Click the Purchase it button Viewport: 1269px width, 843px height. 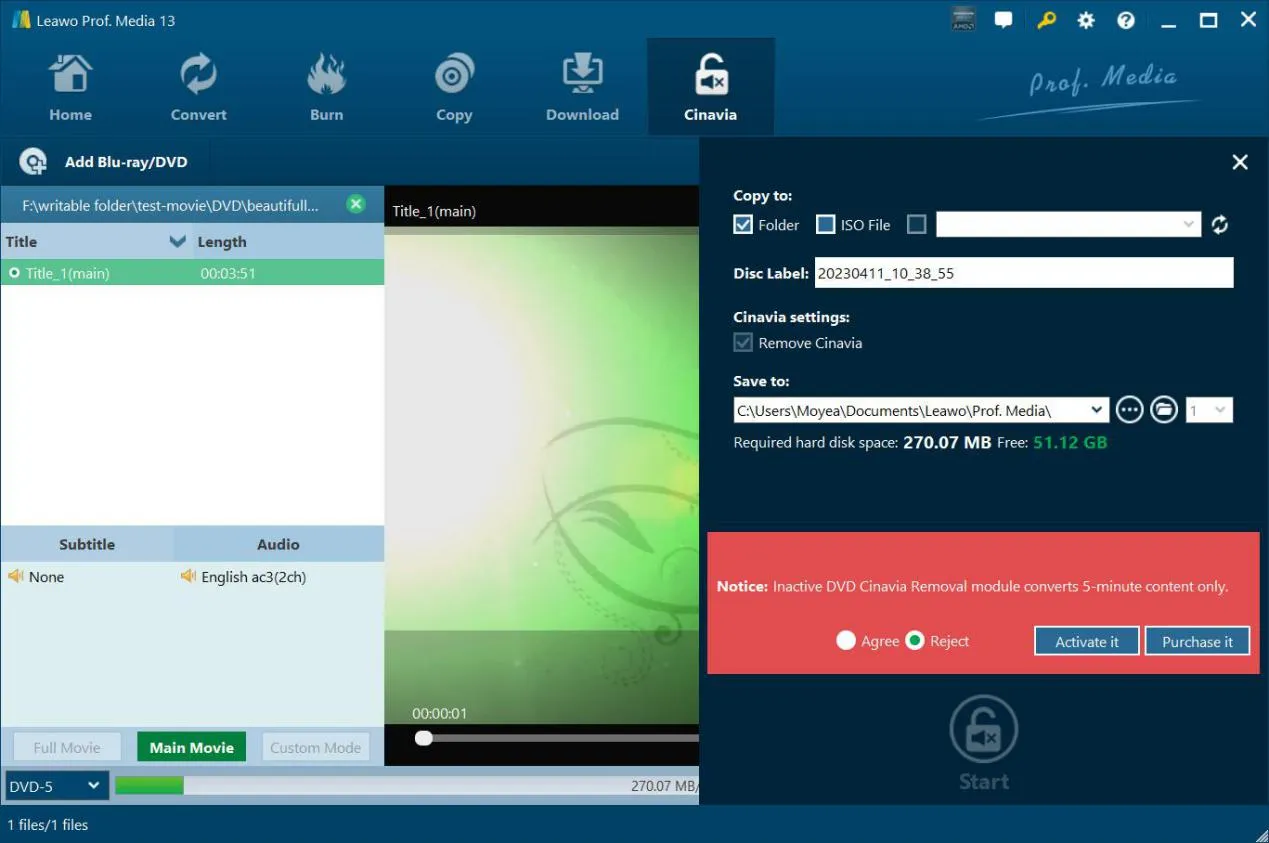(x=1197, y=641)
